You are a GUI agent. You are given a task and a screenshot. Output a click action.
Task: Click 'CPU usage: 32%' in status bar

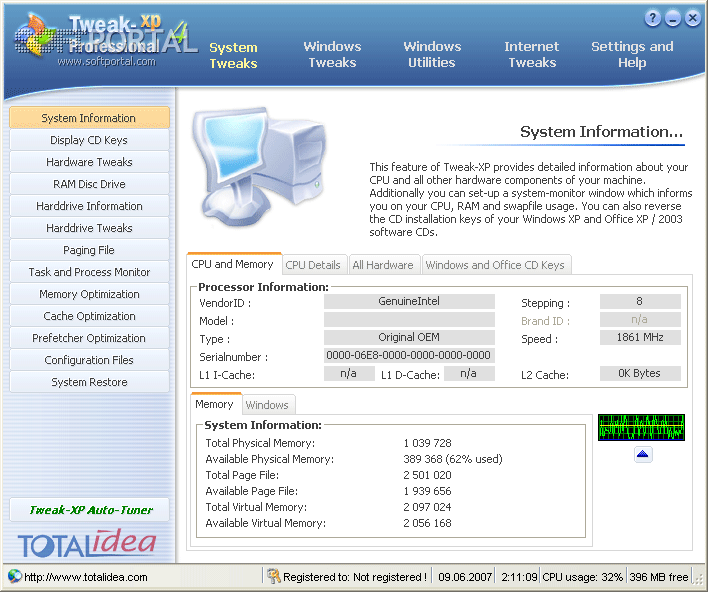click(x=582, y=577)
